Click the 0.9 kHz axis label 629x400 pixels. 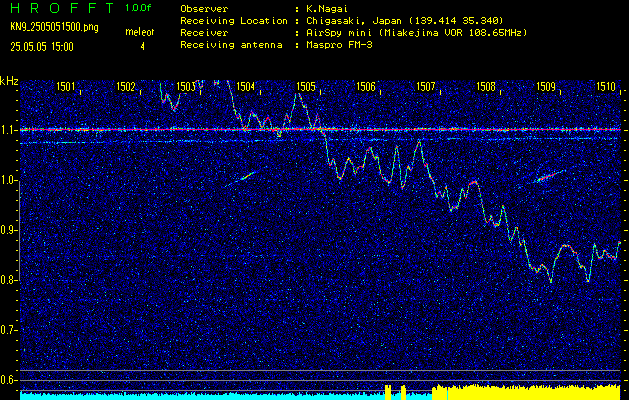click(x=7, y=230)
